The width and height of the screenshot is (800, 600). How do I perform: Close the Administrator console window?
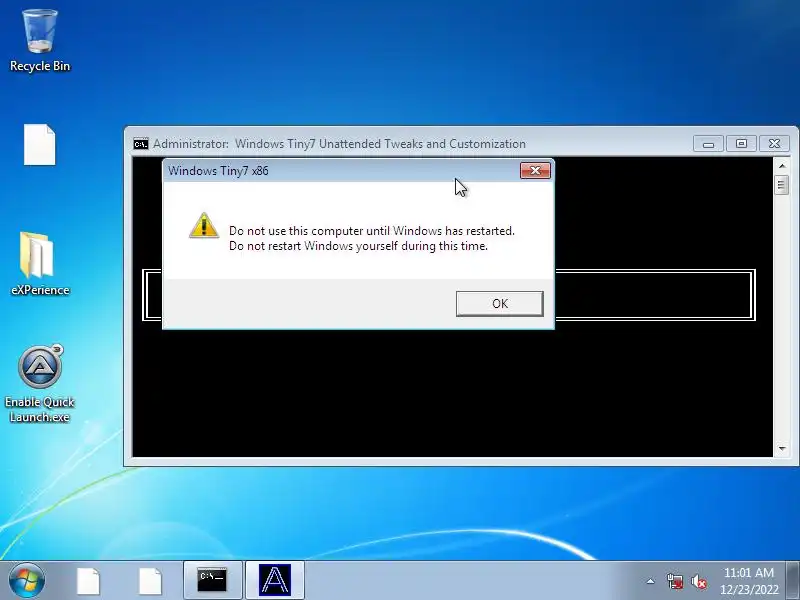tap(774, 144)
